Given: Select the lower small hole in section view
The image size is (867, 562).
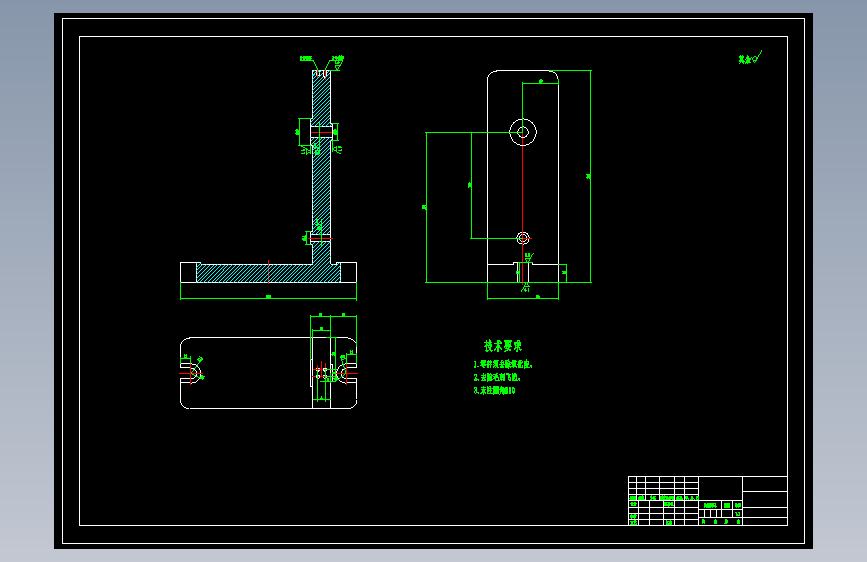Looking at the screenshot, I should (321, 238).
